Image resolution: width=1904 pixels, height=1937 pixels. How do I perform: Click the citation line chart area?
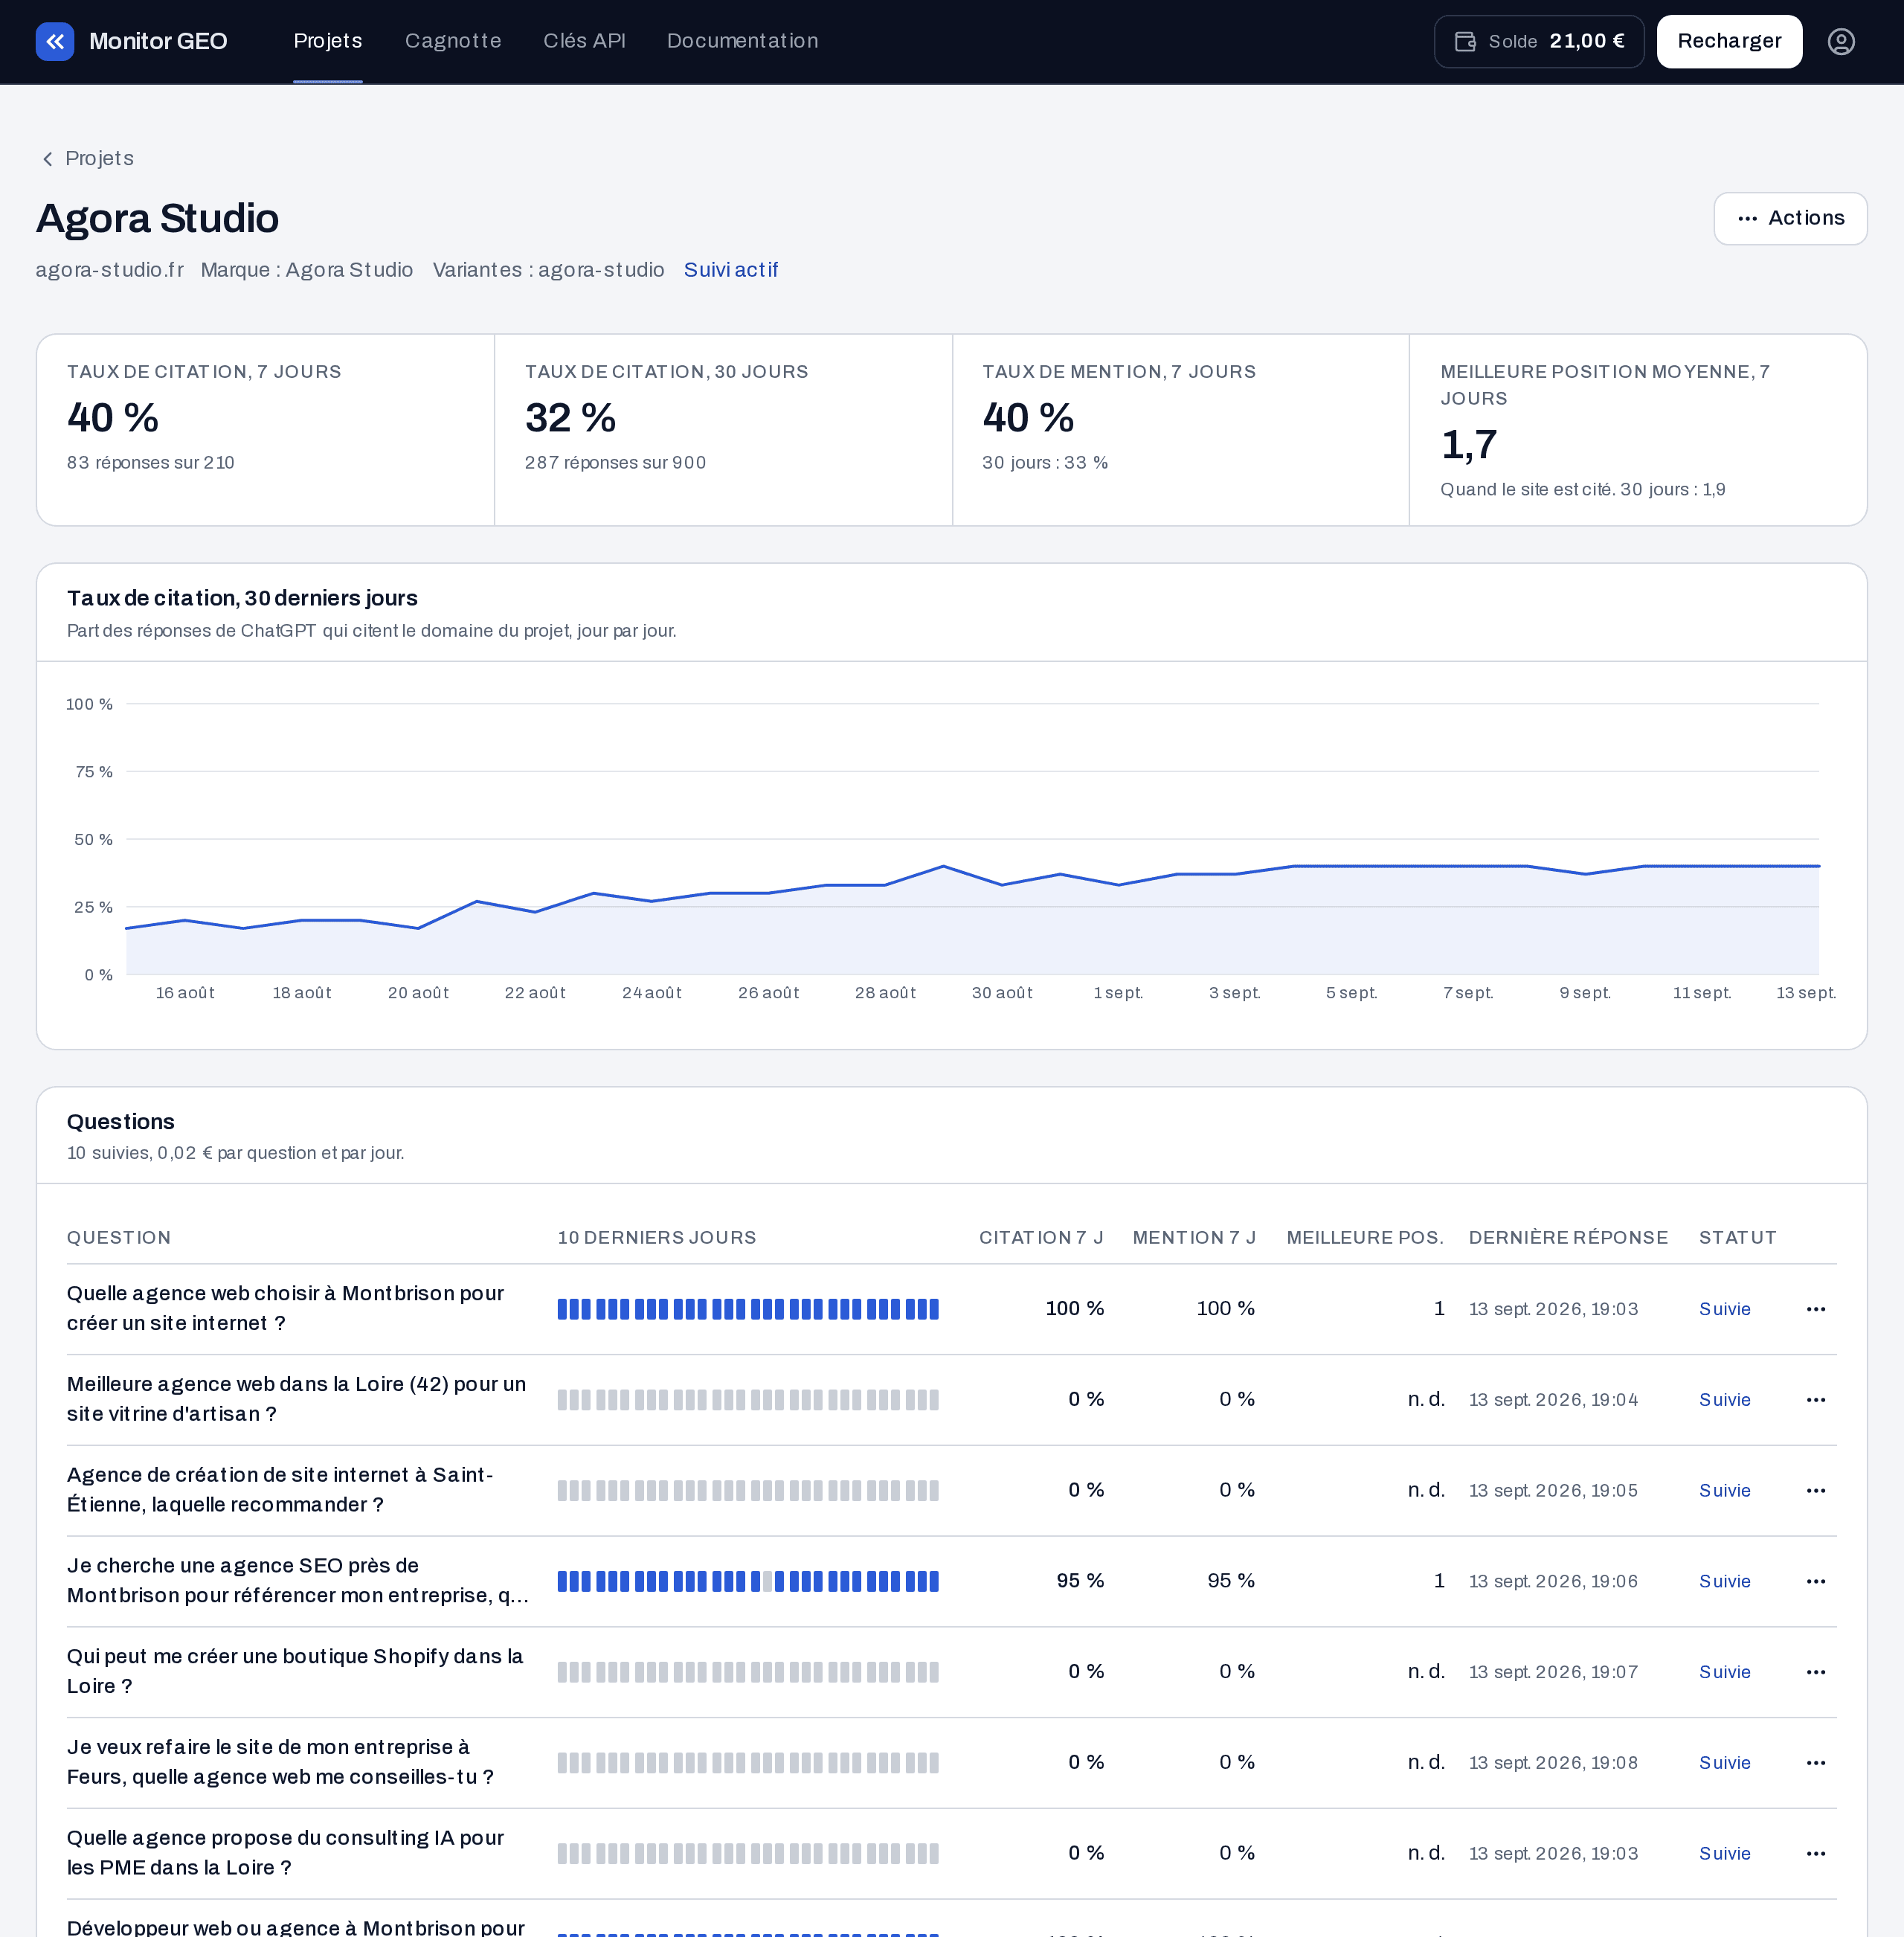pyautogui.click(x=972, y=839)
